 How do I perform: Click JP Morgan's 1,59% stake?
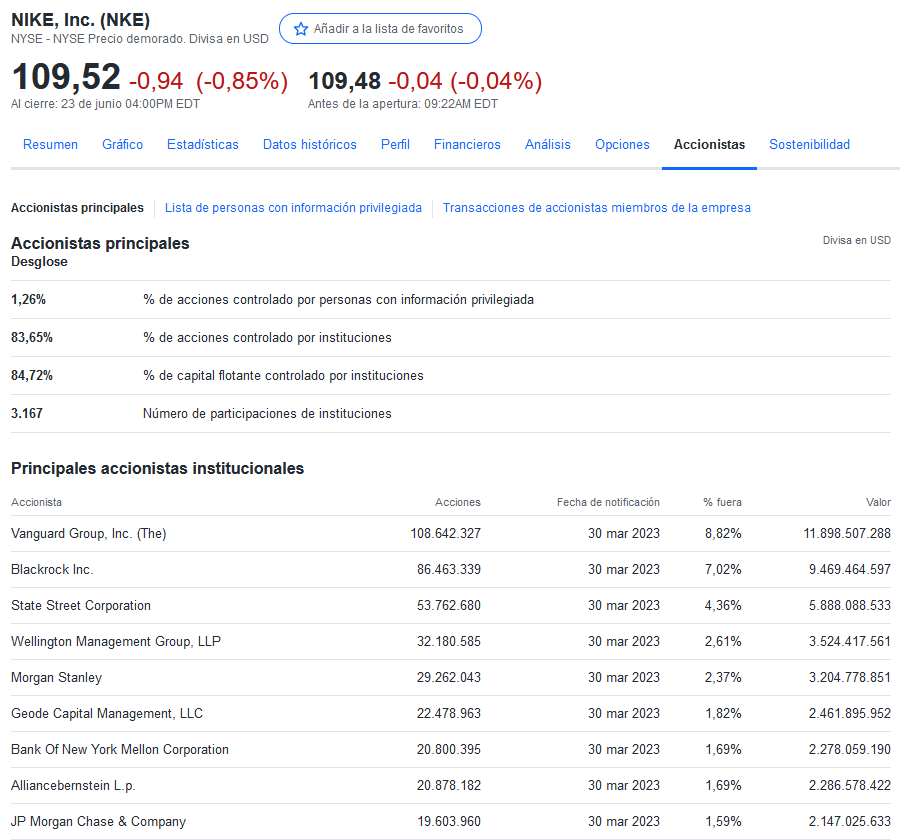coord(723,822)
